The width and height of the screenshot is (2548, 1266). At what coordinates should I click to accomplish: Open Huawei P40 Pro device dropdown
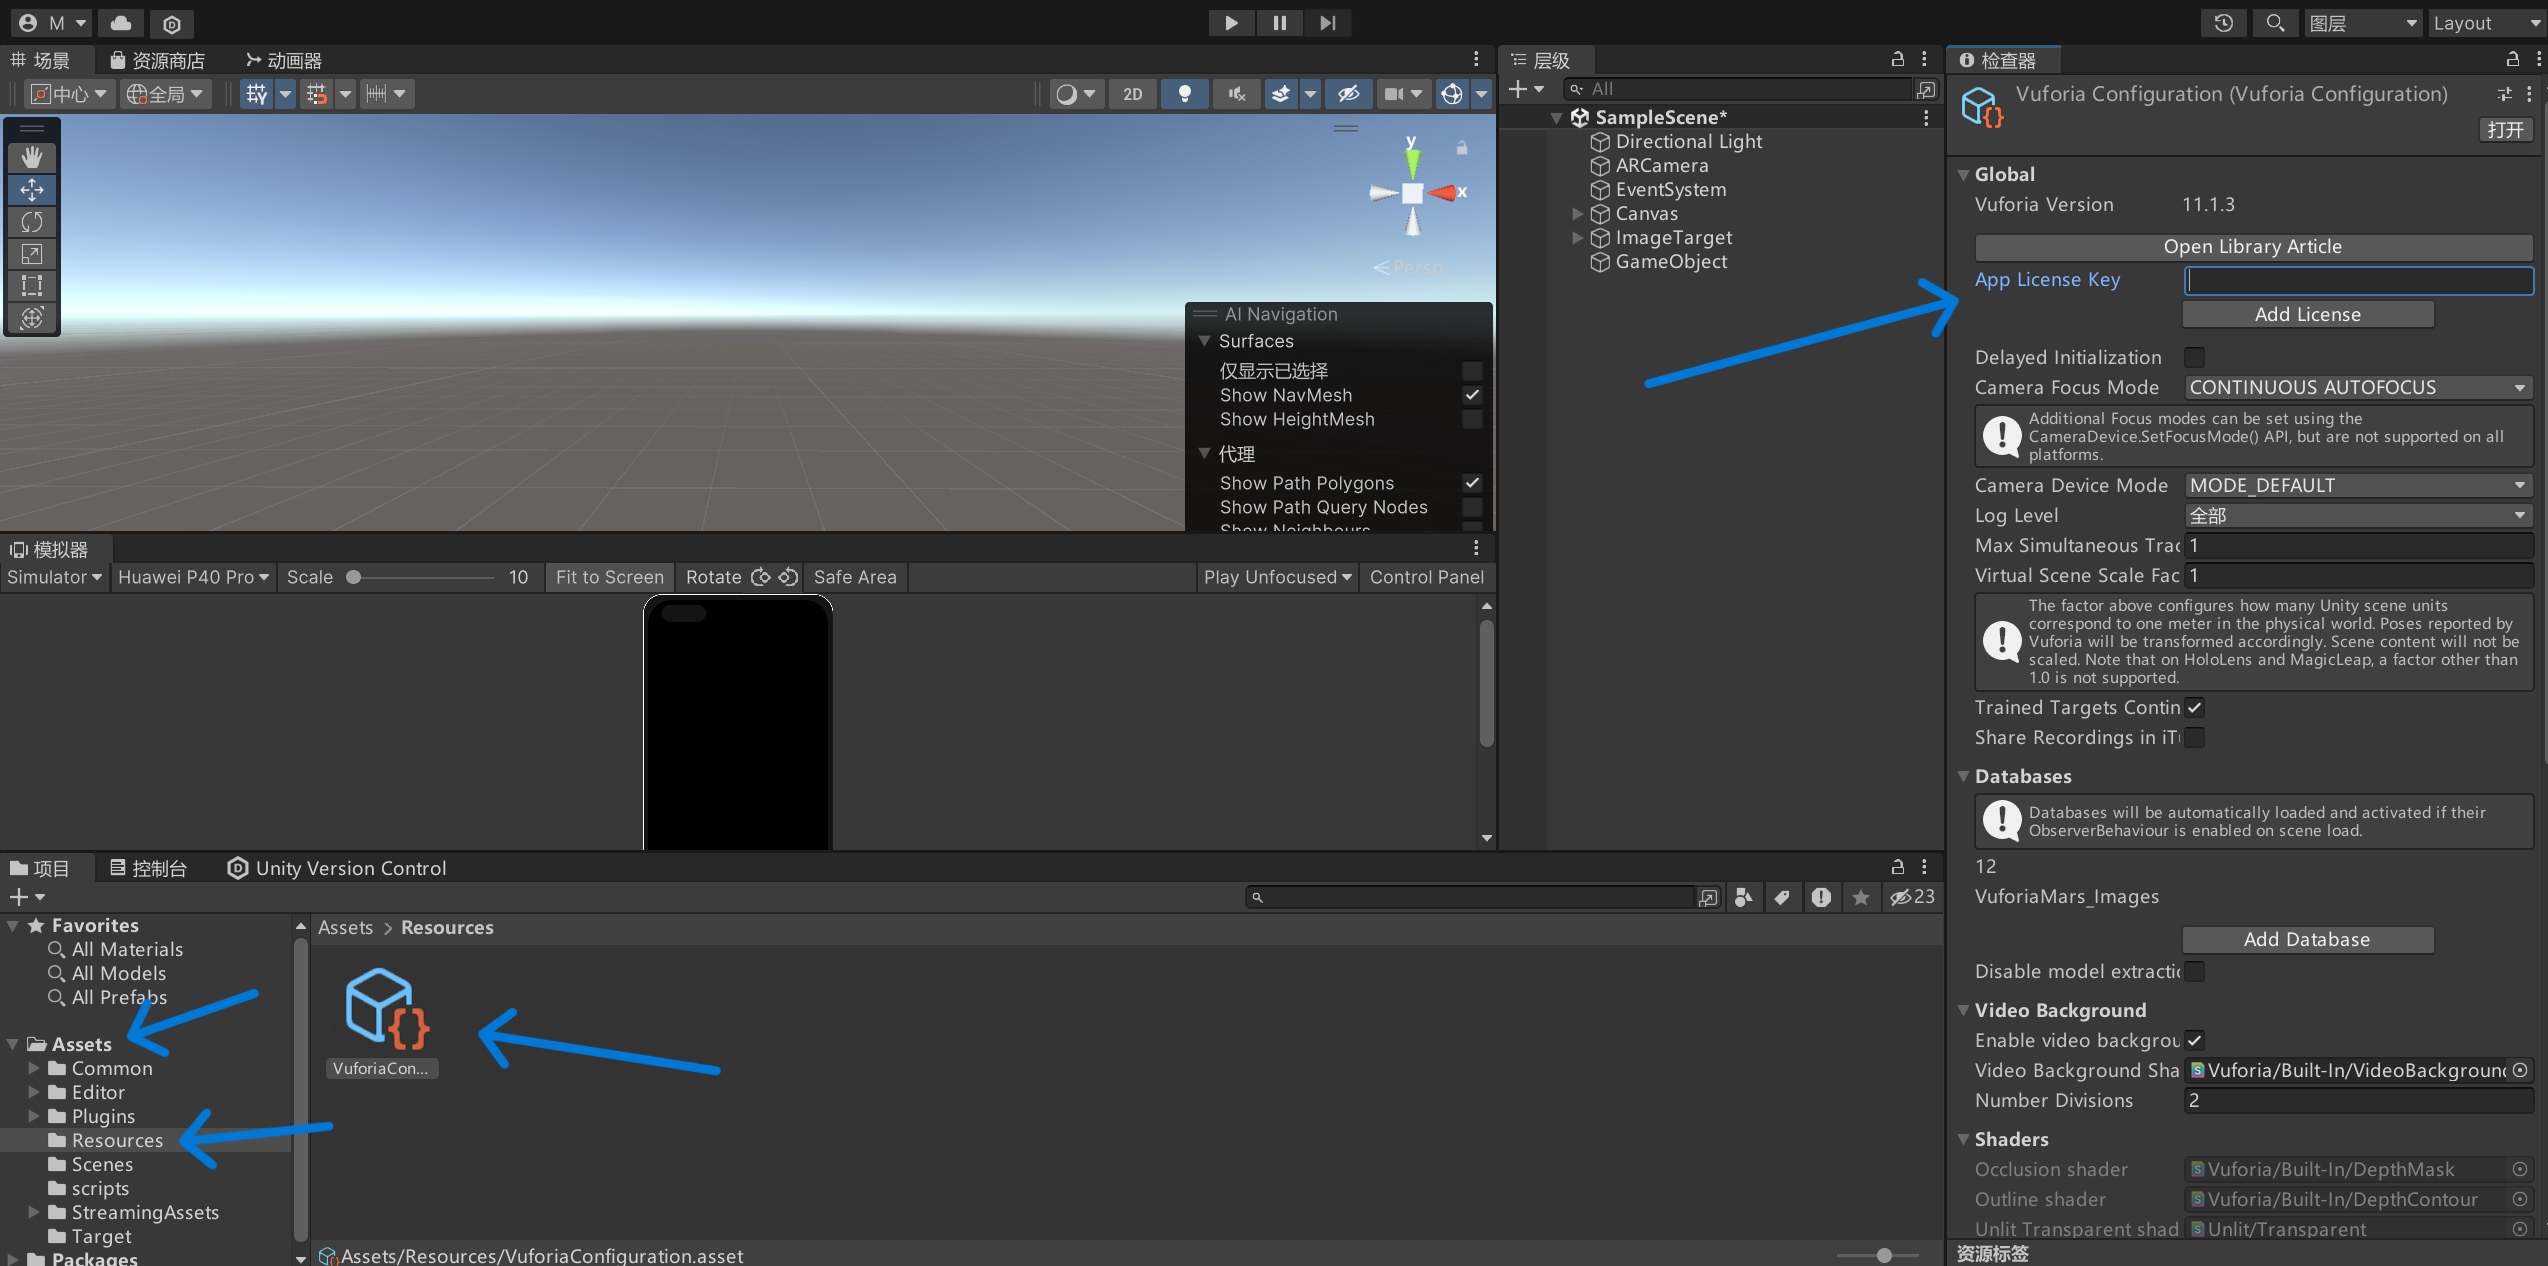[193, 577]
